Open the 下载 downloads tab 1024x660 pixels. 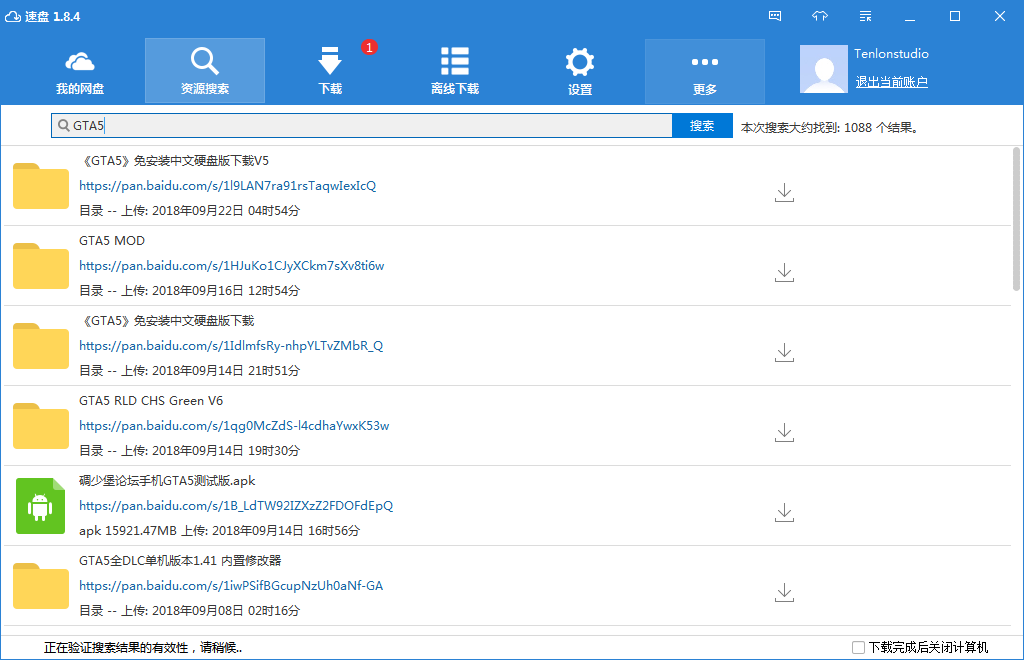[x=330, y=71]
